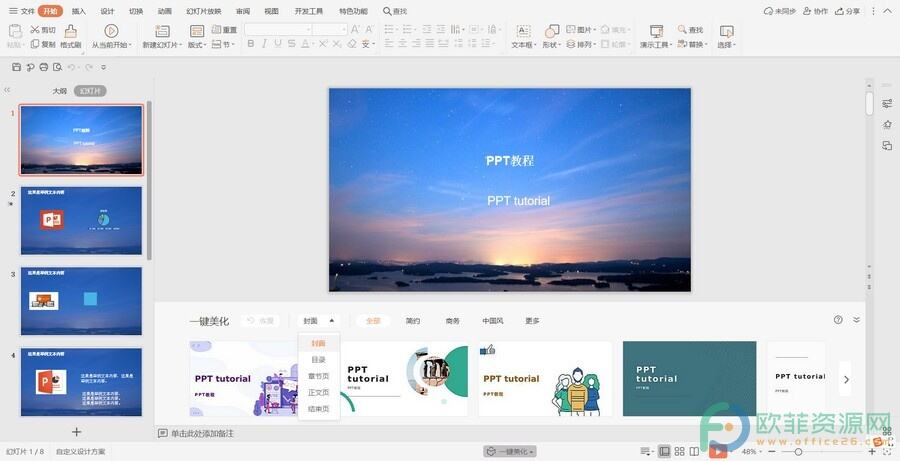Click the add slide plus icon below thumbnails
Image resolution: width=900 pixels, height=461 pixels.
76,431
